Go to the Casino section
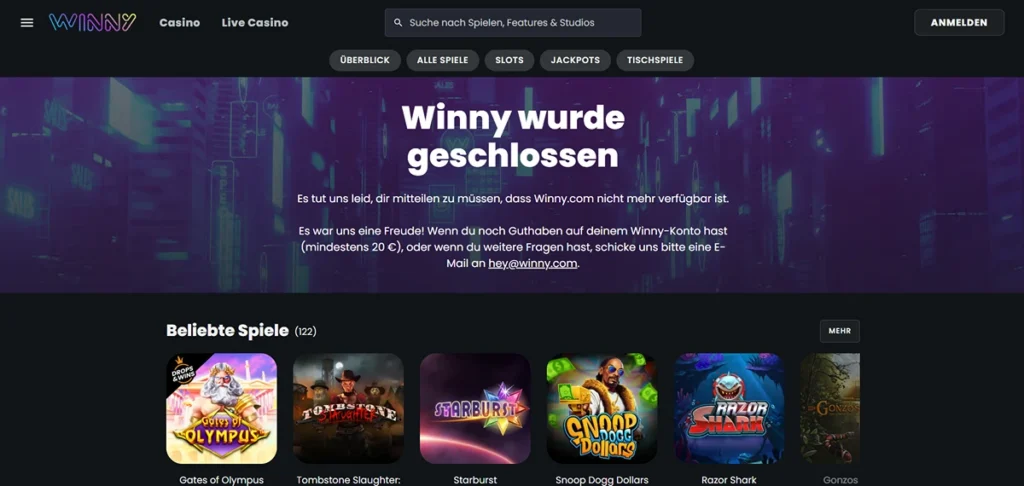The height and width of the screenshot is (486, 1024). (x=180, y=23)
